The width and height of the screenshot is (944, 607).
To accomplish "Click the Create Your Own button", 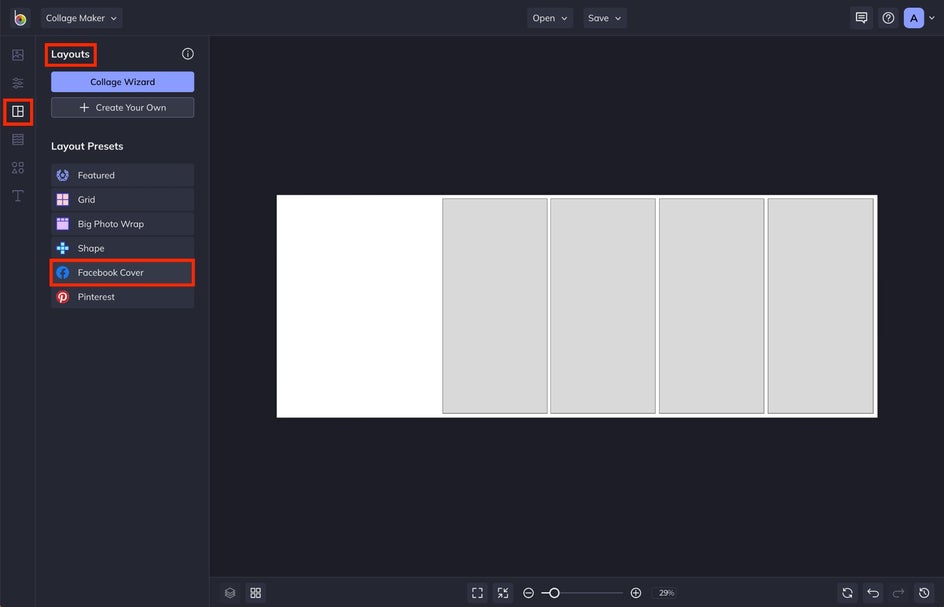I will click(x=122, y=107).
